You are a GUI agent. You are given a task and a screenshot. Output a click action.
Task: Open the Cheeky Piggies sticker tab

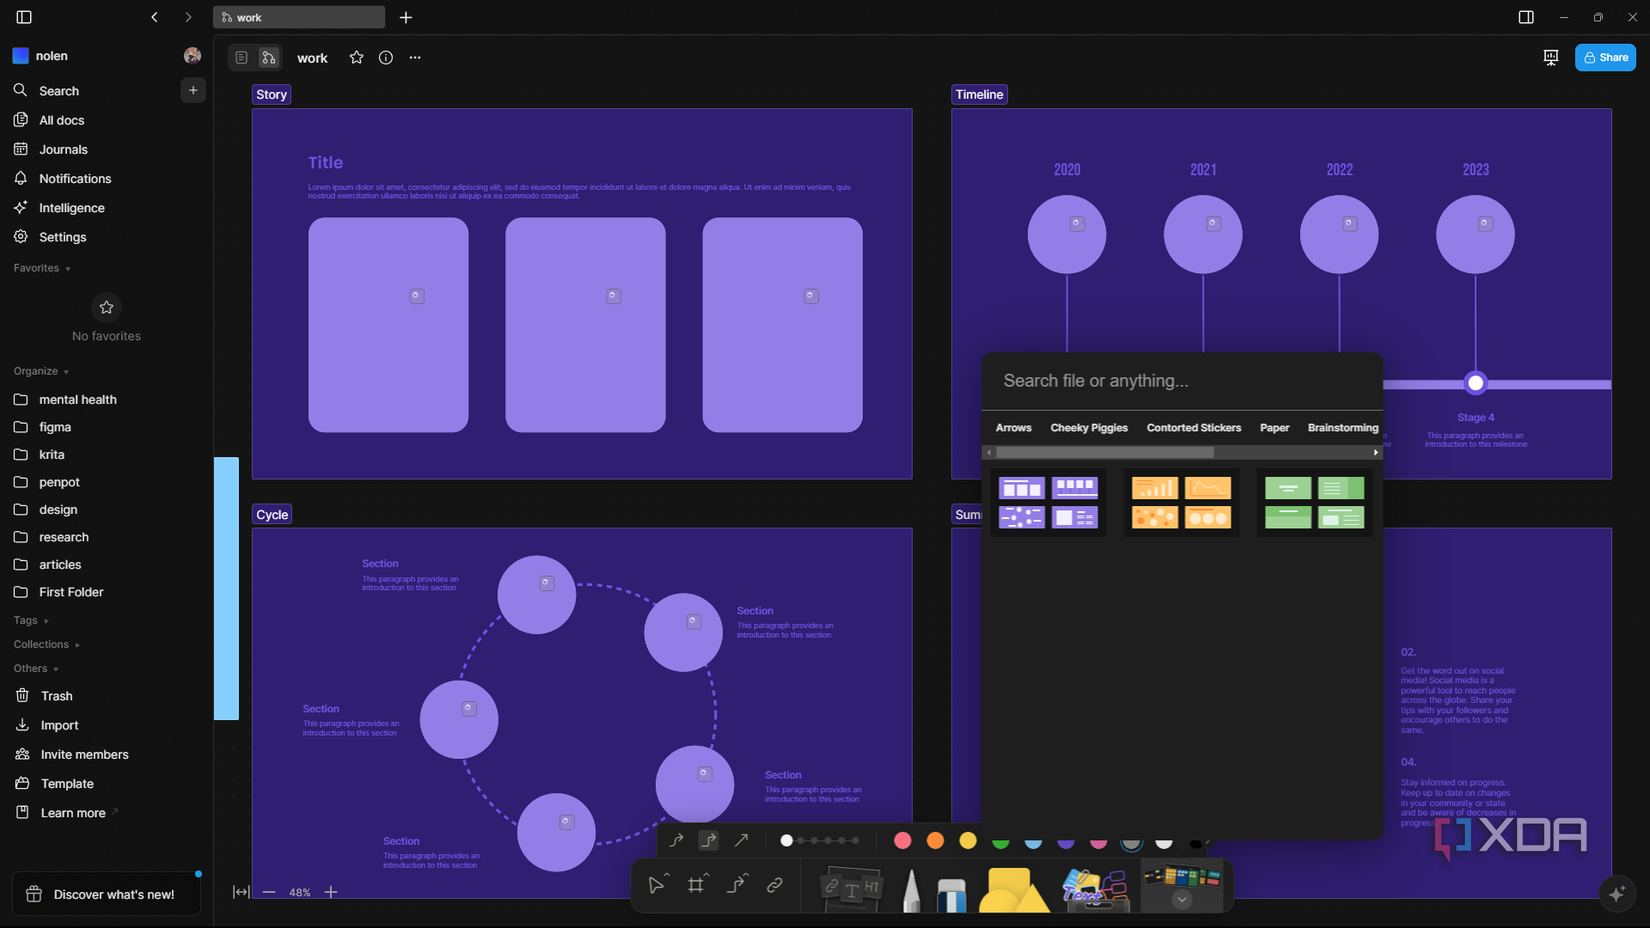tap(1089, 428)
